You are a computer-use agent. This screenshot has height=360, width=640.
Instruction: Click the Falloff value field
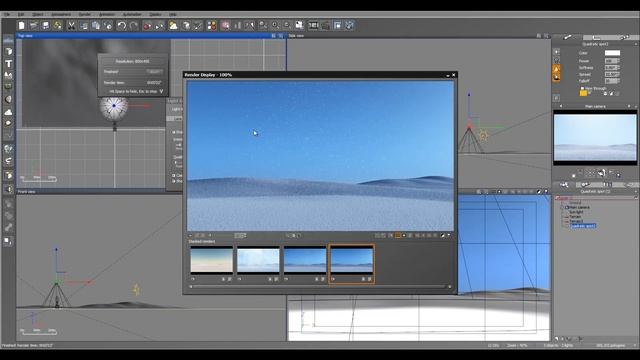point(612,81)
